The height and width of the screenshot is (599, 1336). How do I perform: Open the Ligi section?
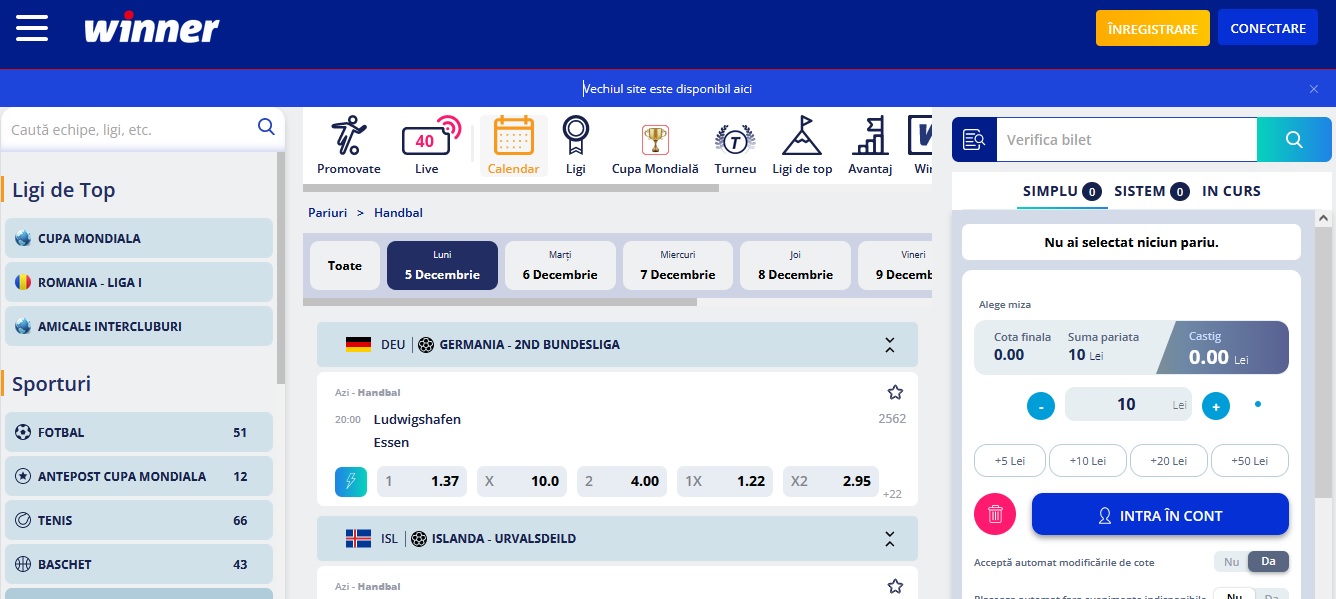coord(576,146)
